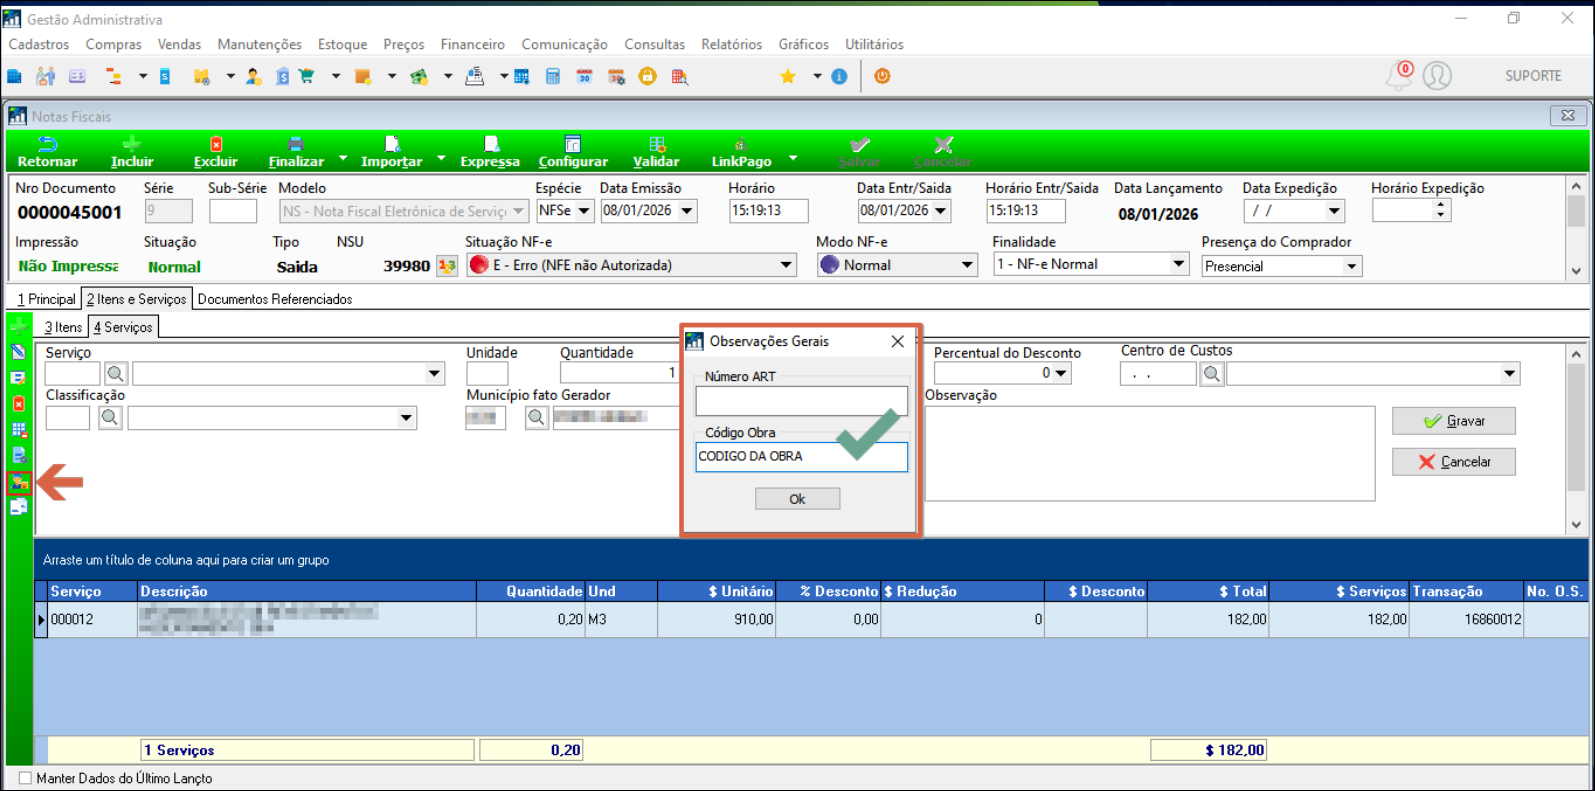Image resolution: width=1595 pixels, height=791 pixels.
Task: Click the yellow star favorites icon
Action: coord(788,77)
